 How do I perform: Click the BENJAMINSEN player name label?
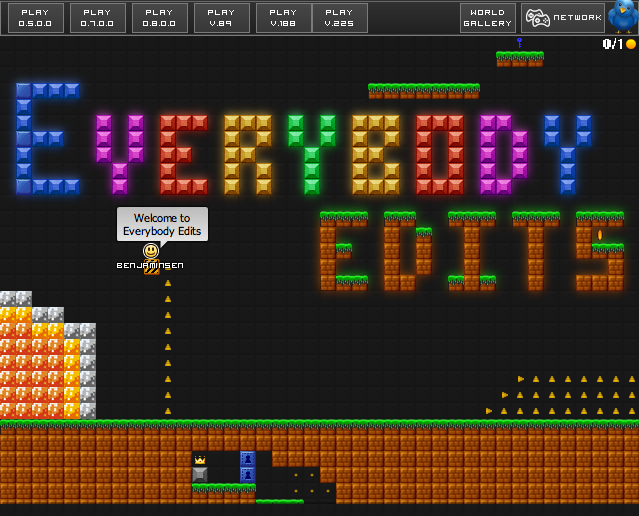150,265
